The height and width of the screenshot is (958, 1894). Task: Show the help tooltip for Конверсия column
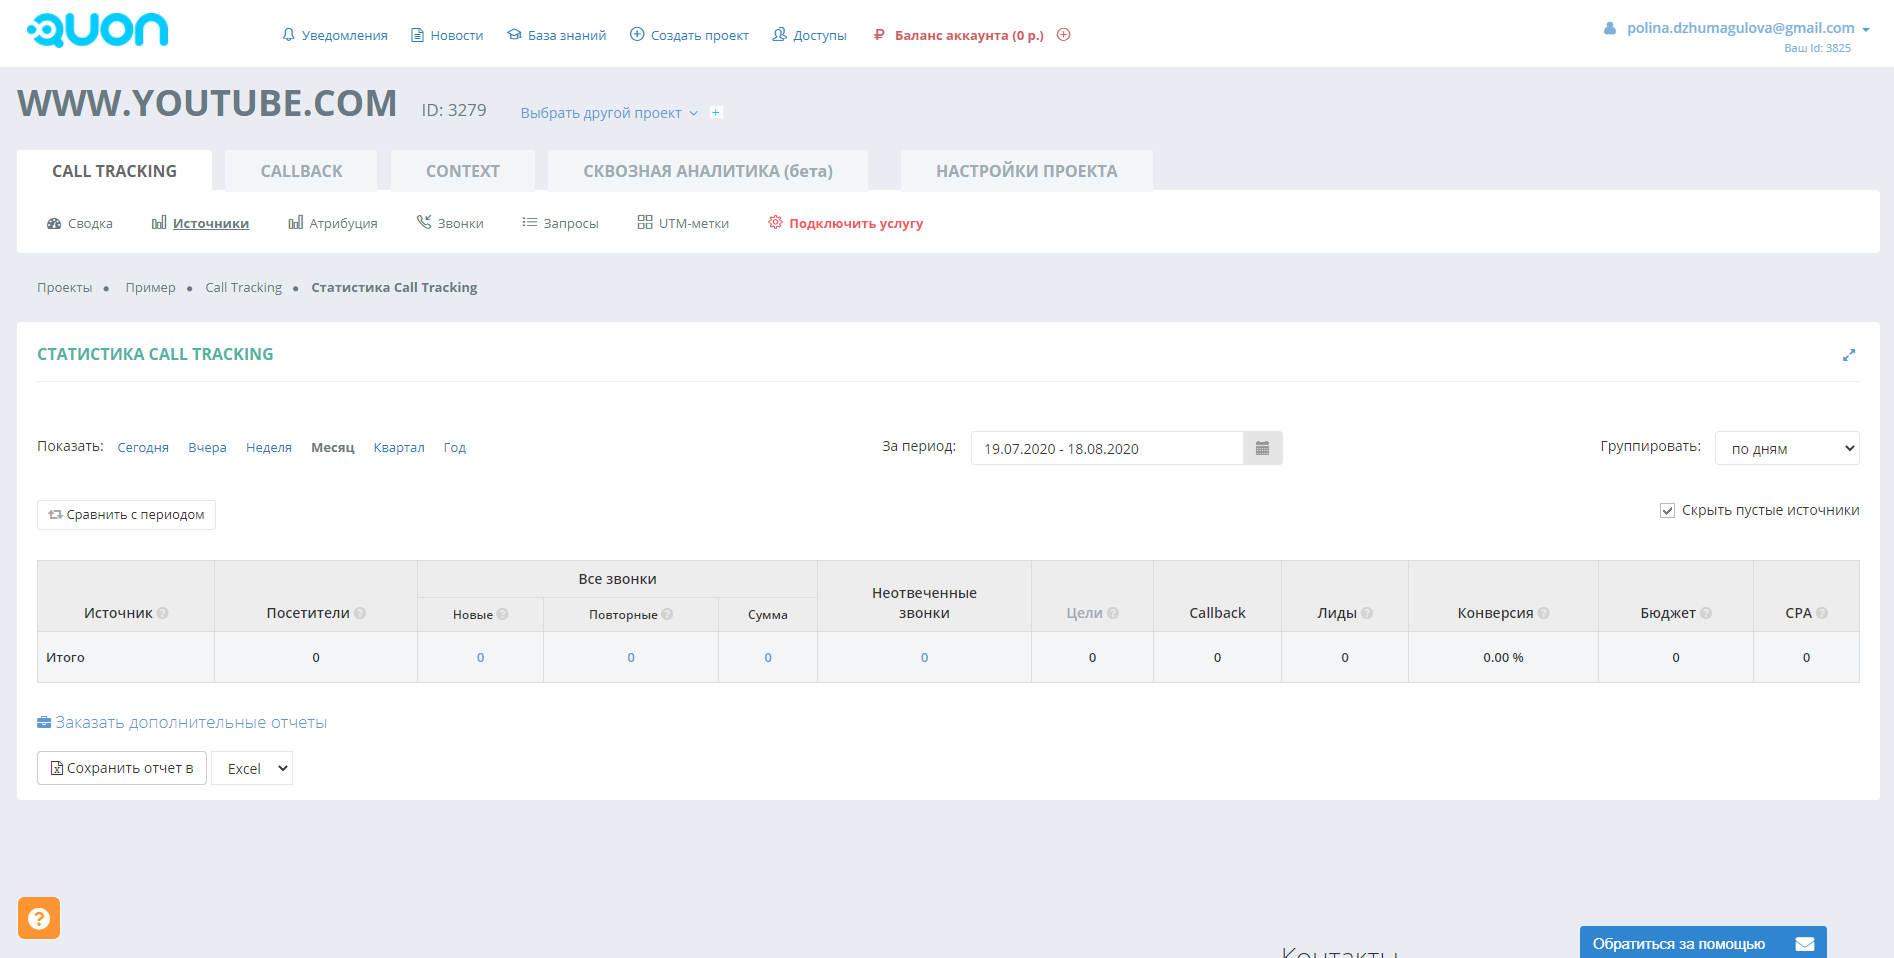click(1544, 613)
